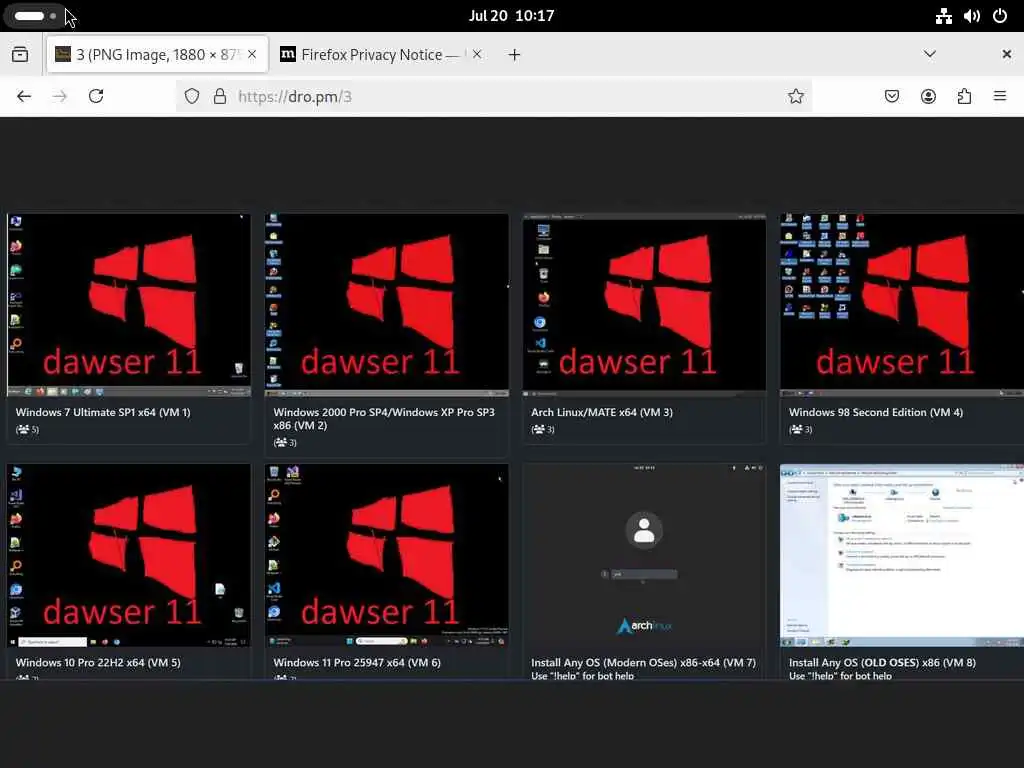Close the Firefox Privacy Notice tab
This screenshot has height=768, width=1024.
(477, 54)
